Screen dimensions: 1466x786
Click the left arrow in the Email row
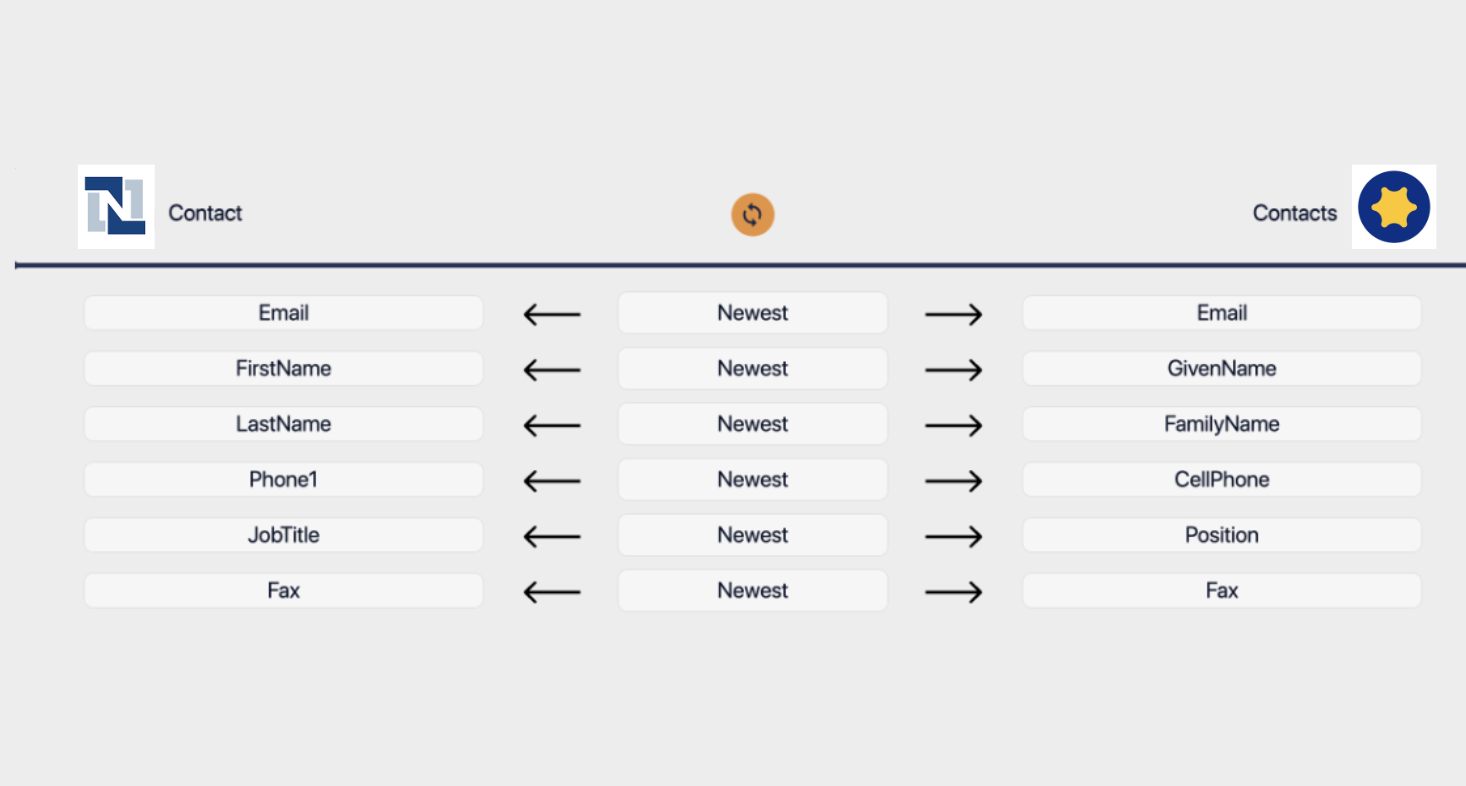point(552,315)
